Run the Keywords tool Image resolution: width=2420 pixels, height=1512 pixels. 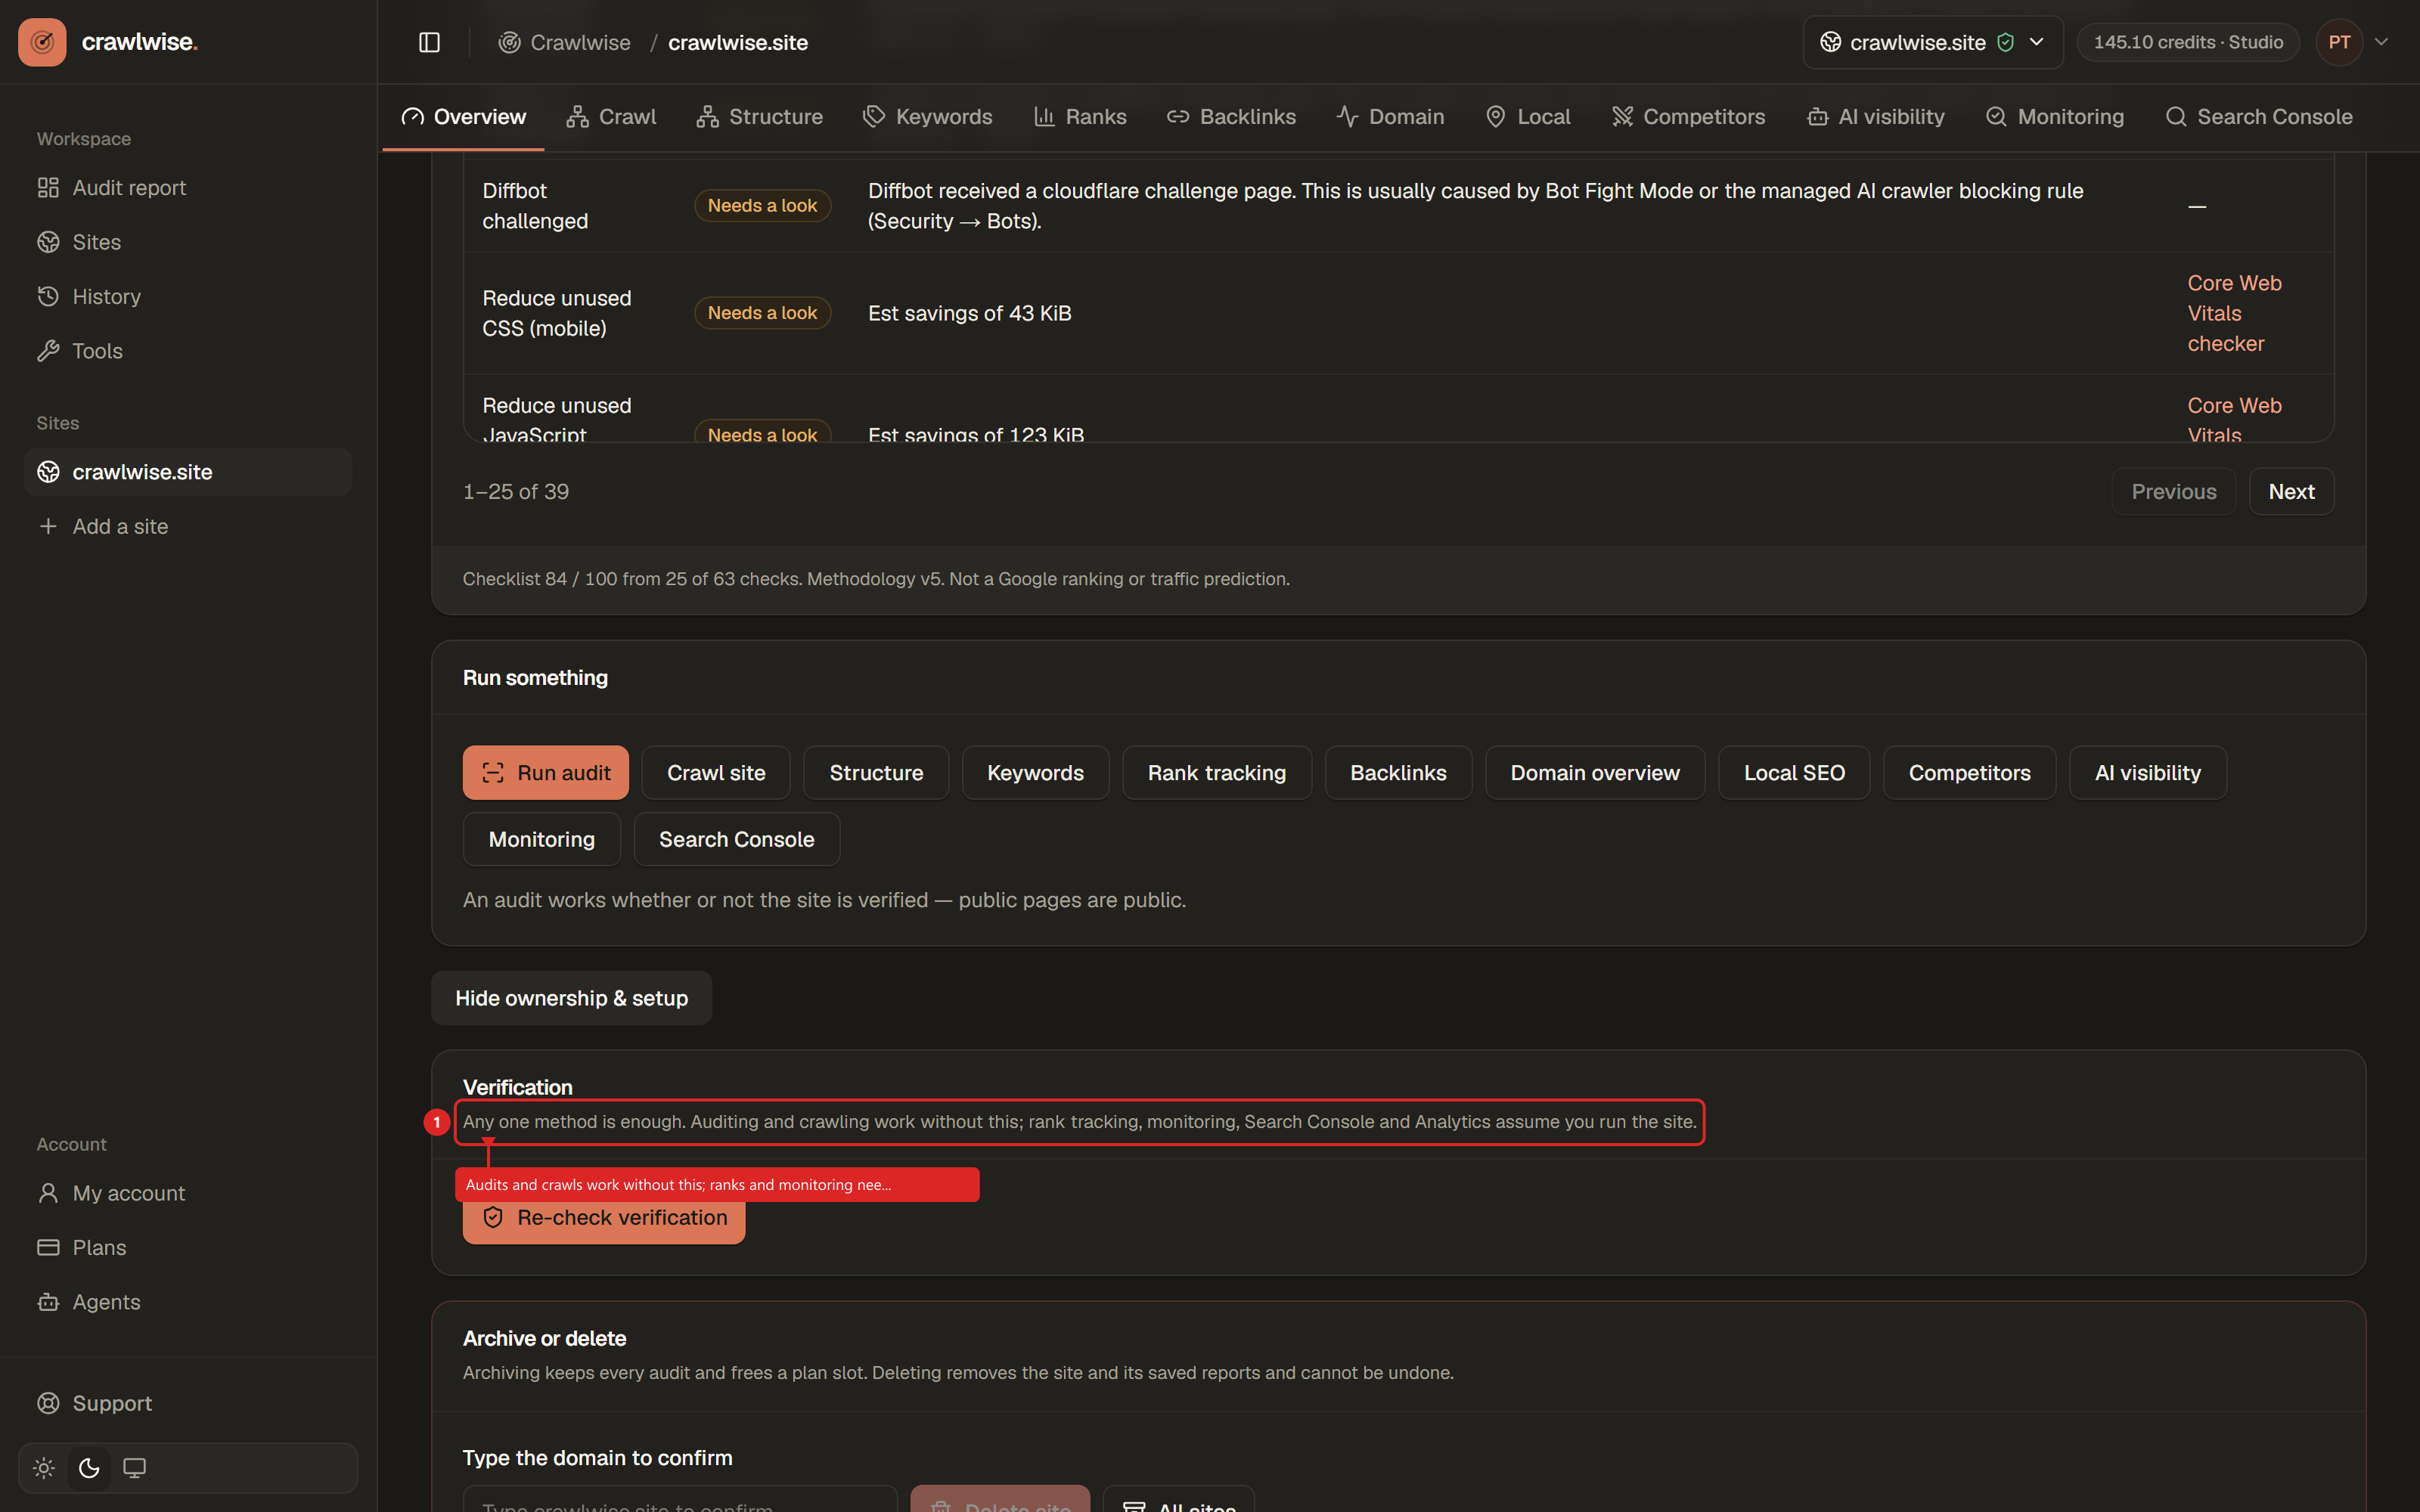(1035, 773)
